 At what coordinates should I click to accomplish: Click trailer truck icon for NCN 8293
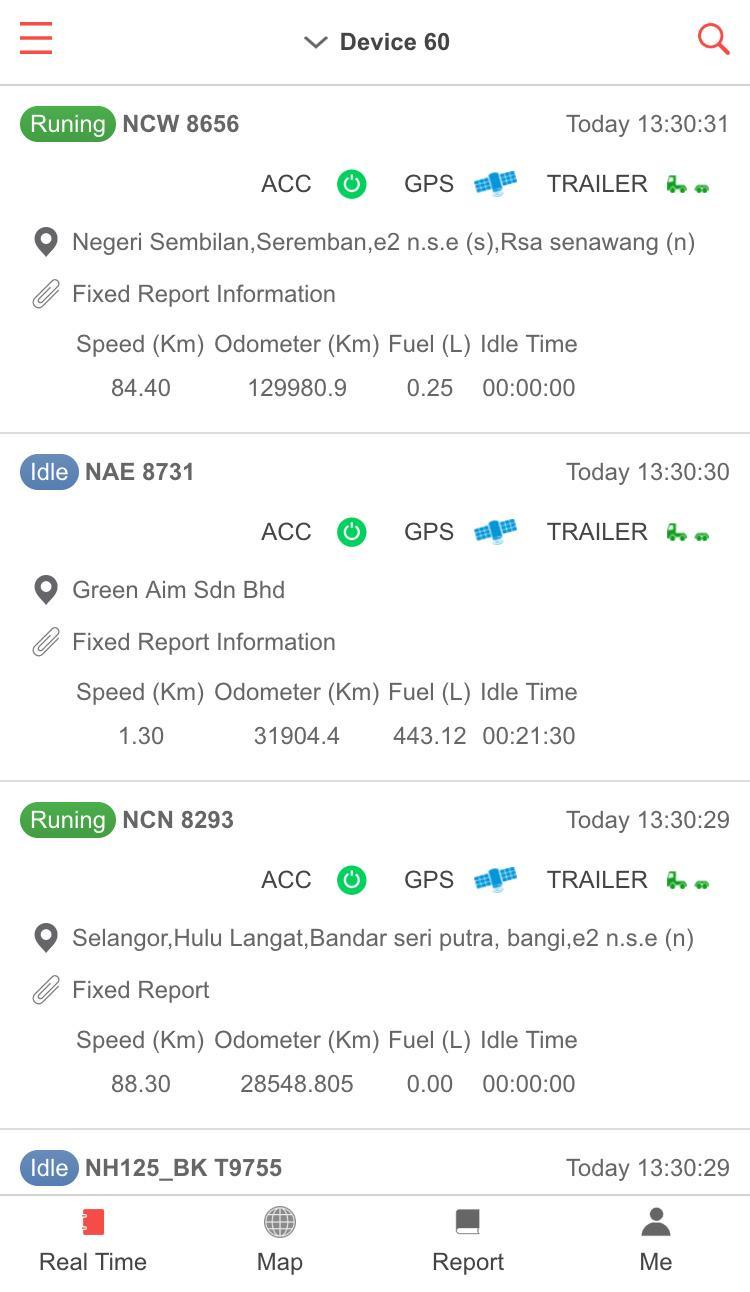688,881
